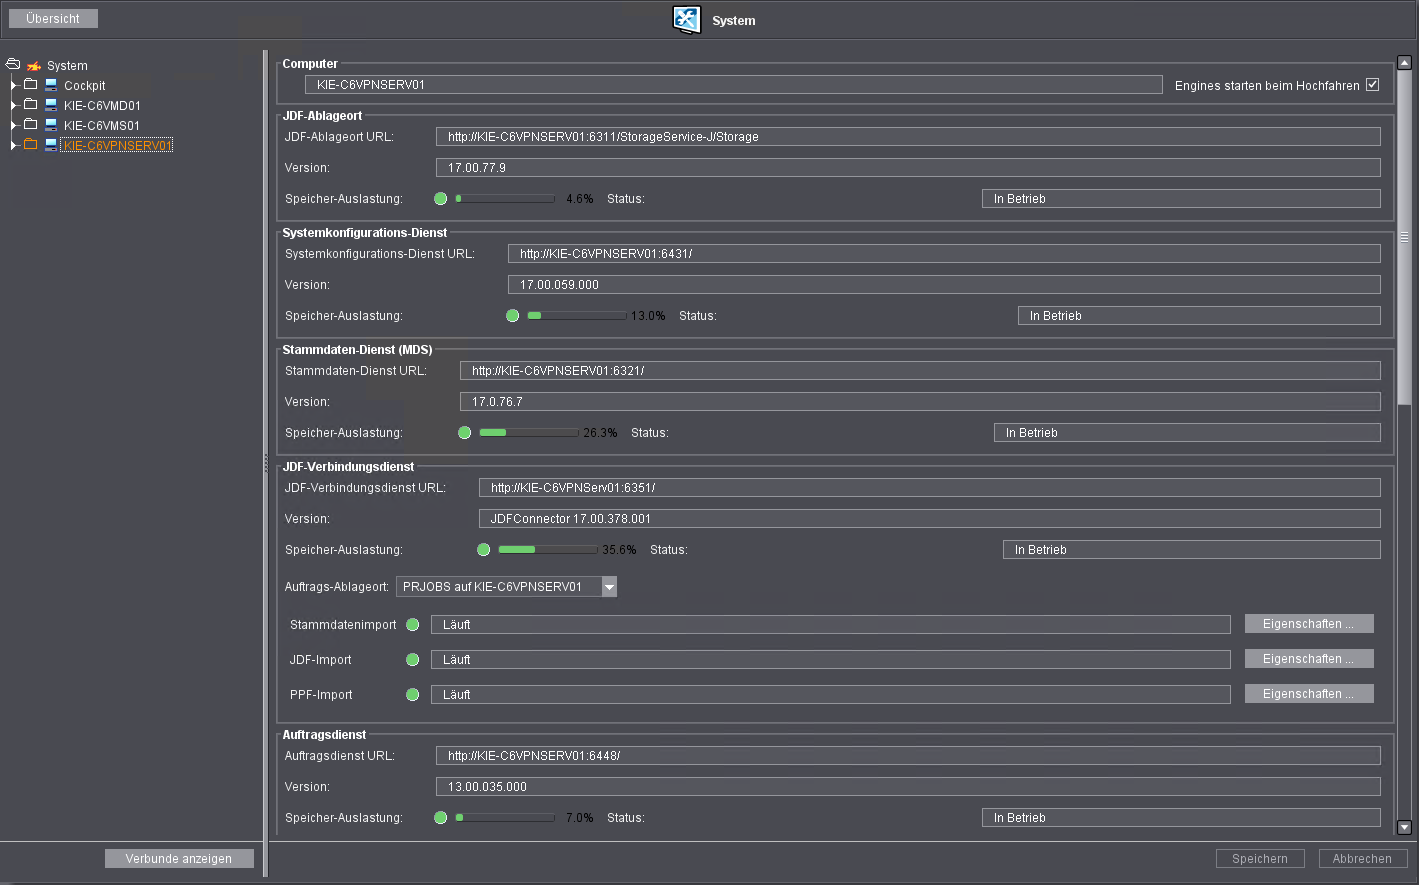This screenshot has height=885, width=1419.
Task: Click the Auftragsdienst memory bar at 7.0%
Action: (x=505, y=818)
